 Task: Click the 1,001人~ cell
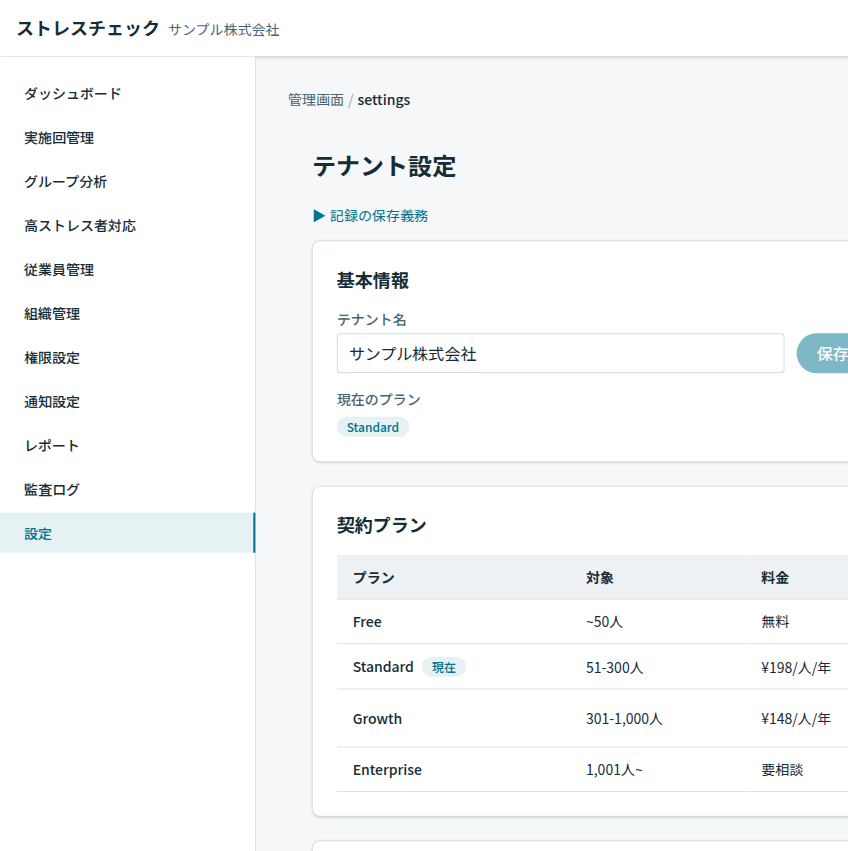tap(614, 770)
